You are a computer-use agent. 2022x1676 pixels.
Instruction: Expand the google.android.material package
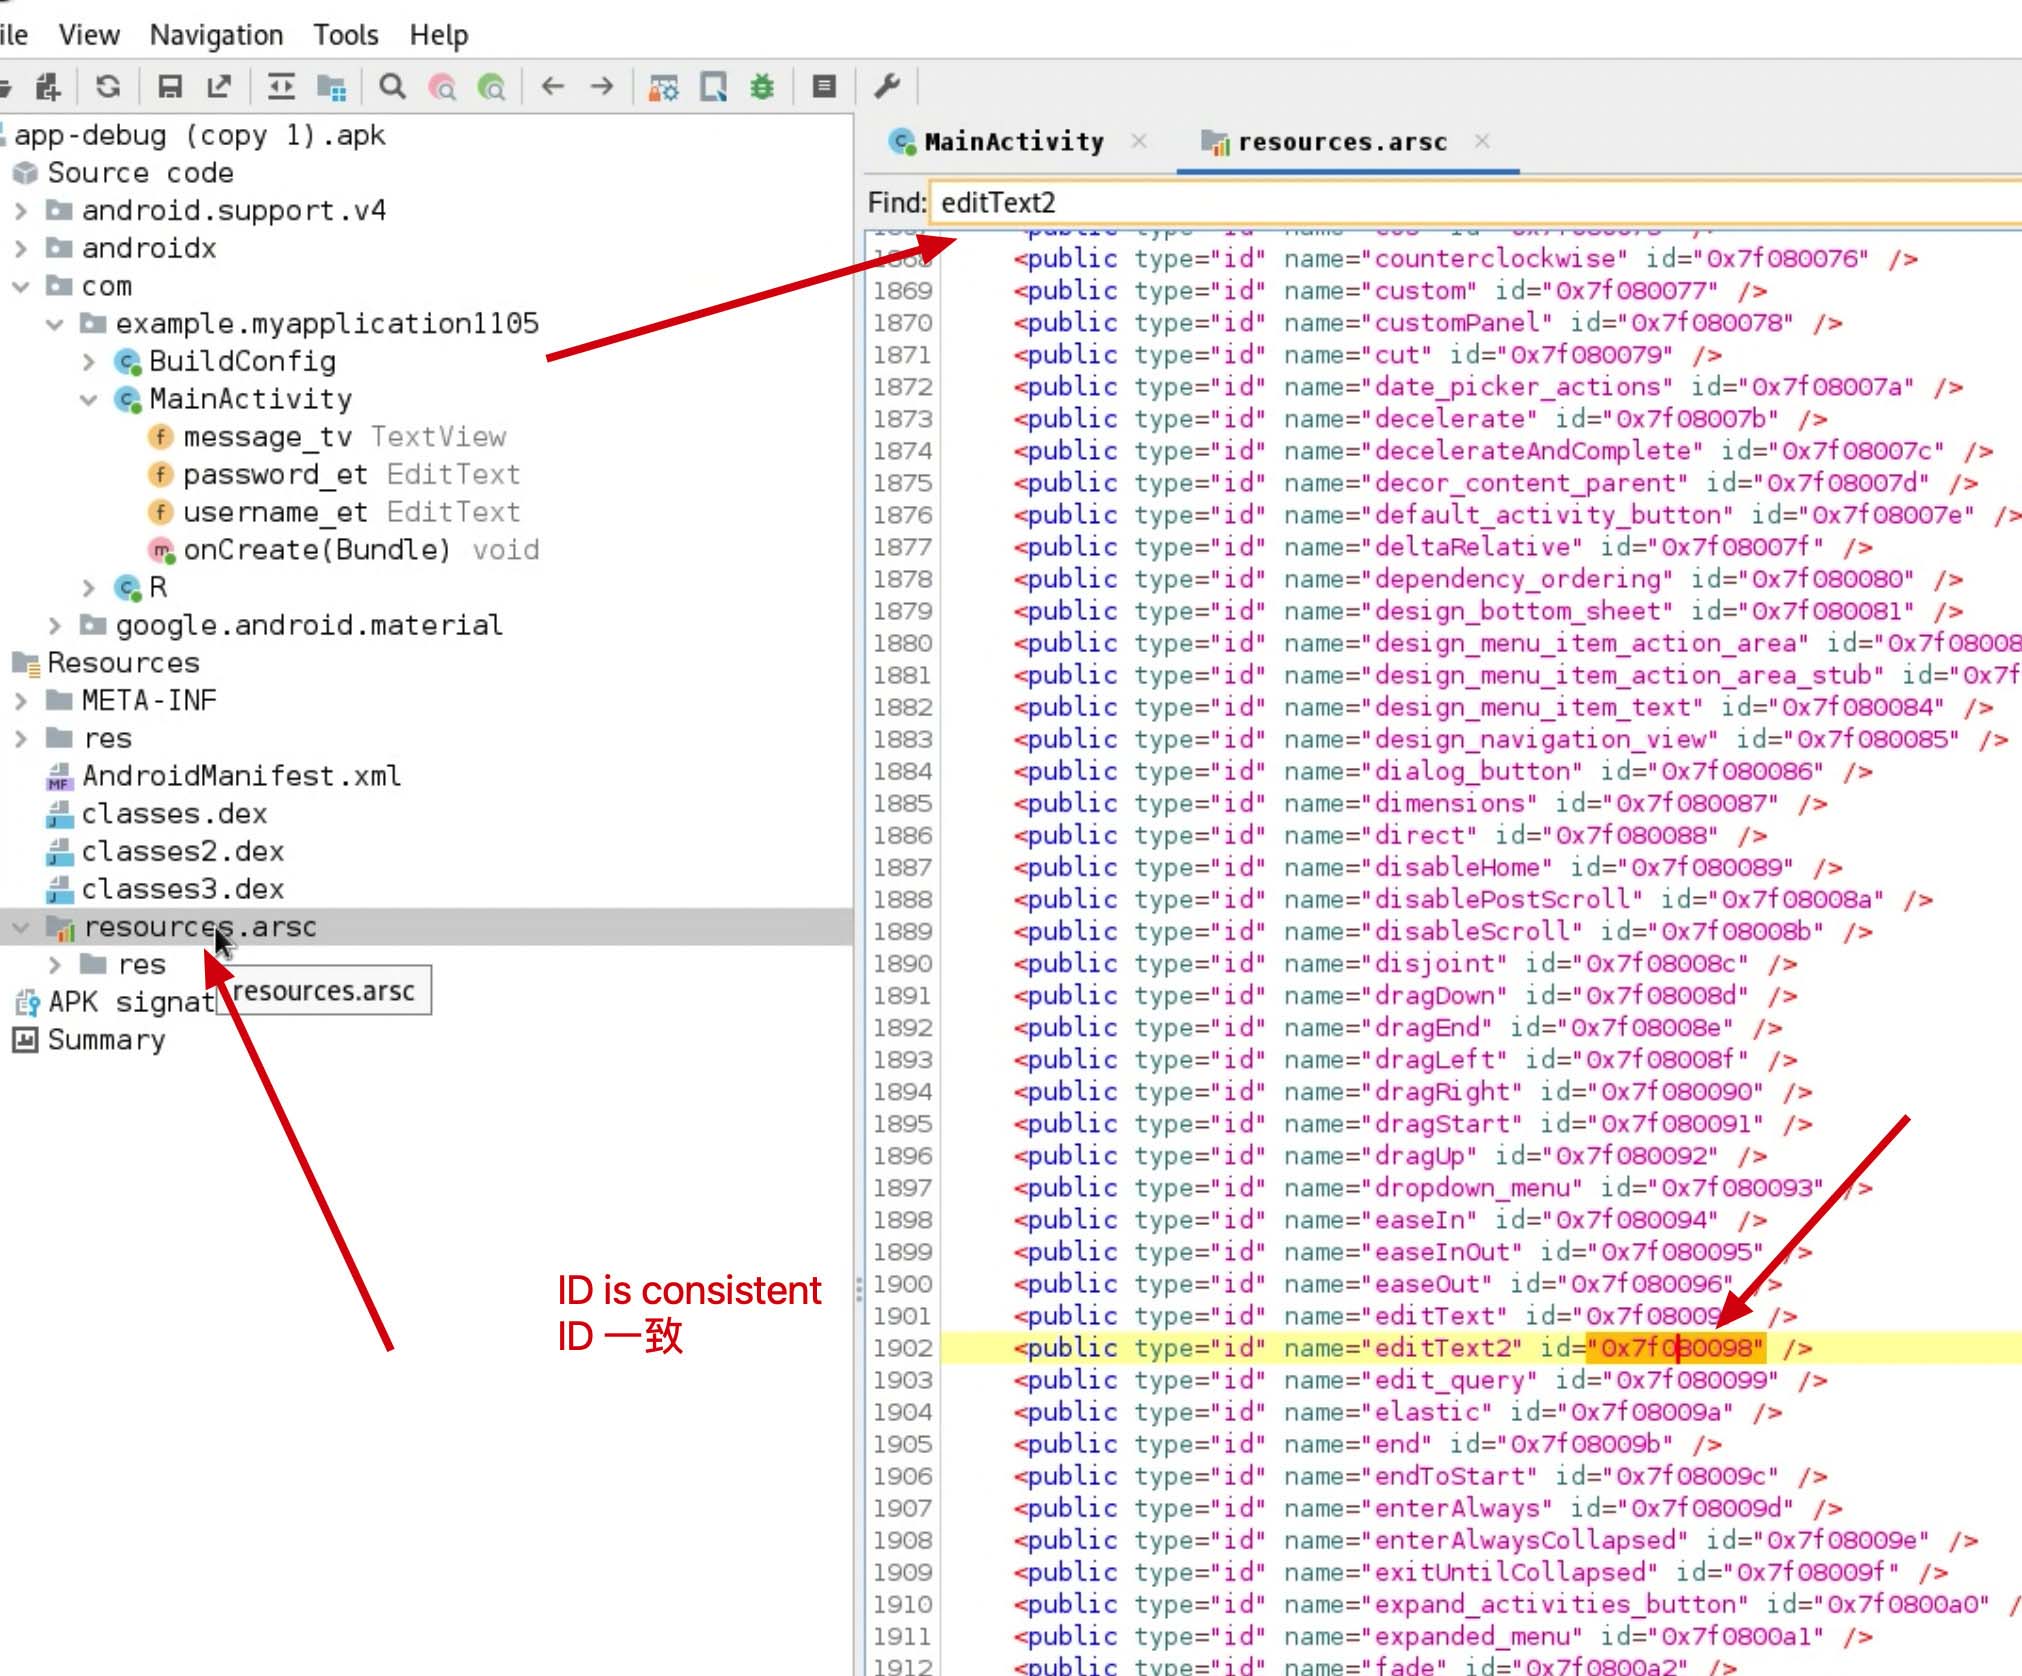55,625
